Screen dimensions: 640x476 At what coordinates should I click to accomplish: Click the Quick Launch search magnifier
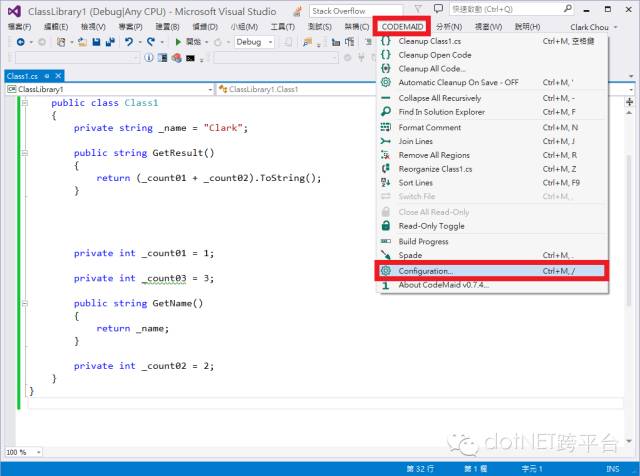[567, 9]
